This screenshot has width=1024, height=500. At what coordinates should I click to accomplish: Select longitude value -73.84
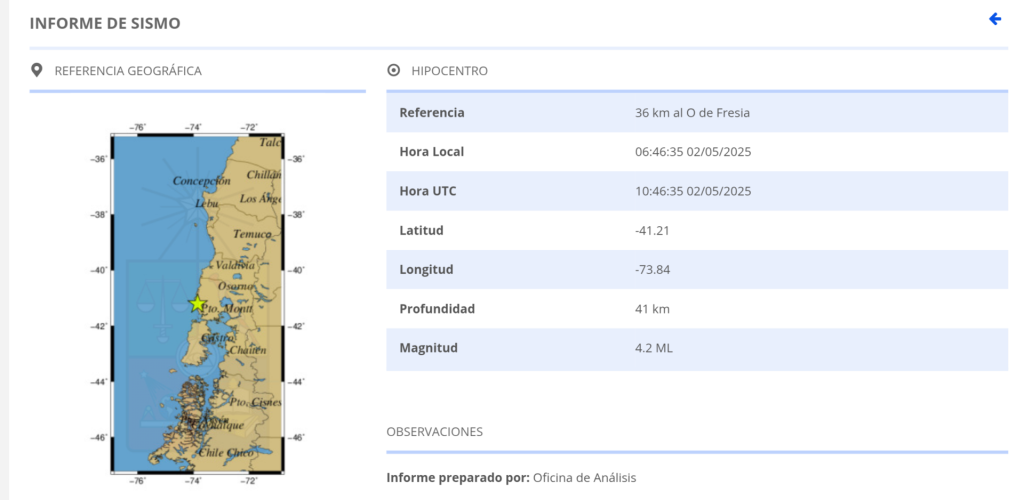(x=652, y=270)
